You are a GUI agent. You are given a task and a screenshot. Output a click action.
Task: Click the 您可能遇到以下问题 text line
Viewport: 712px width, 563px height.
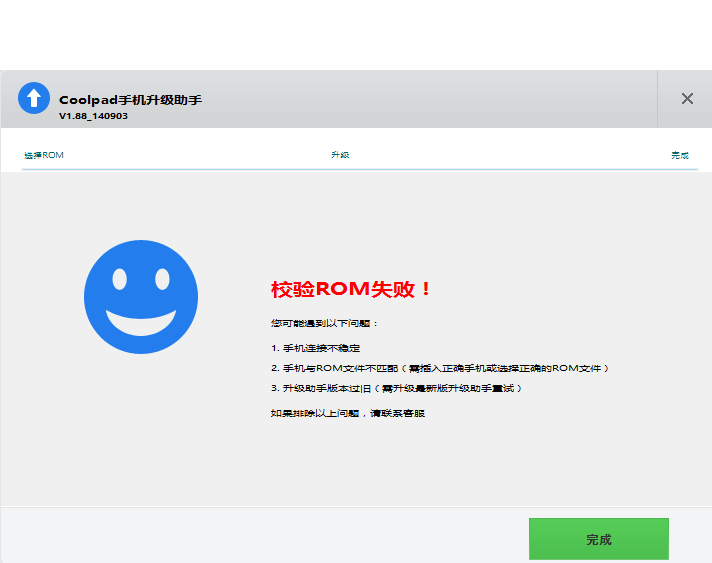(325, 324)
